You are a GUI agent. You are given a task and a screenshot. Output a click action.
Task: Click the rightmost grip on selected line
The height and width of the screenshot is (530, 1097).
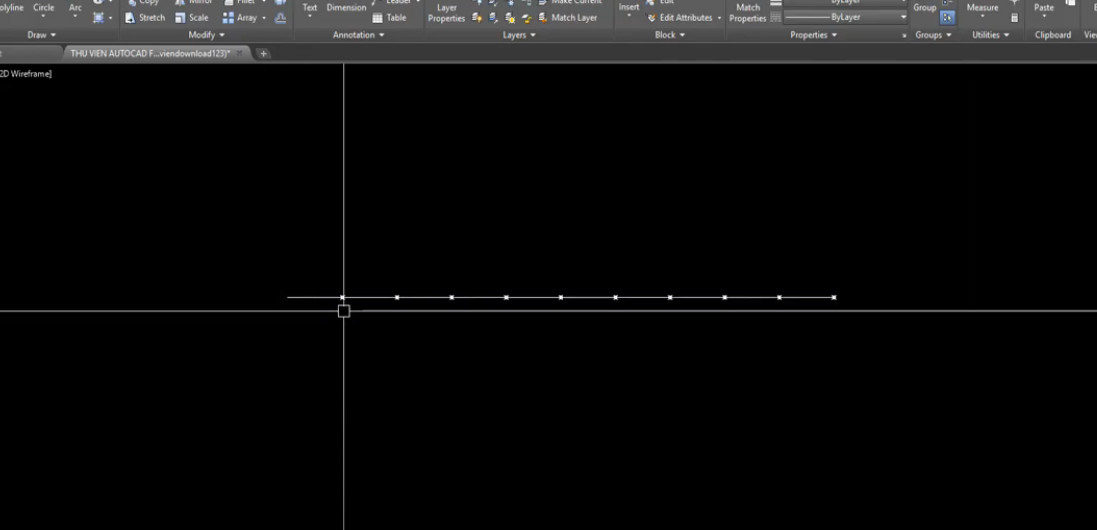pos(834,297)
